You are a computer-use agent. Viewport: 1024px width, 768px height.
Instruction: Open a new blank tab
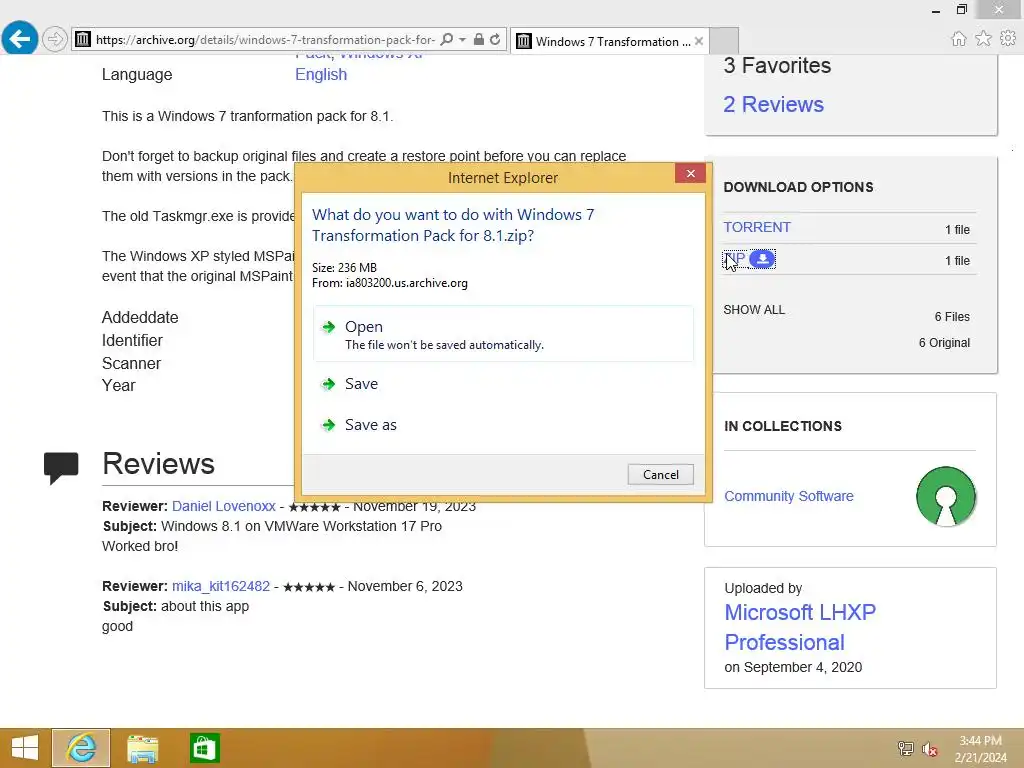coord(724,41)
